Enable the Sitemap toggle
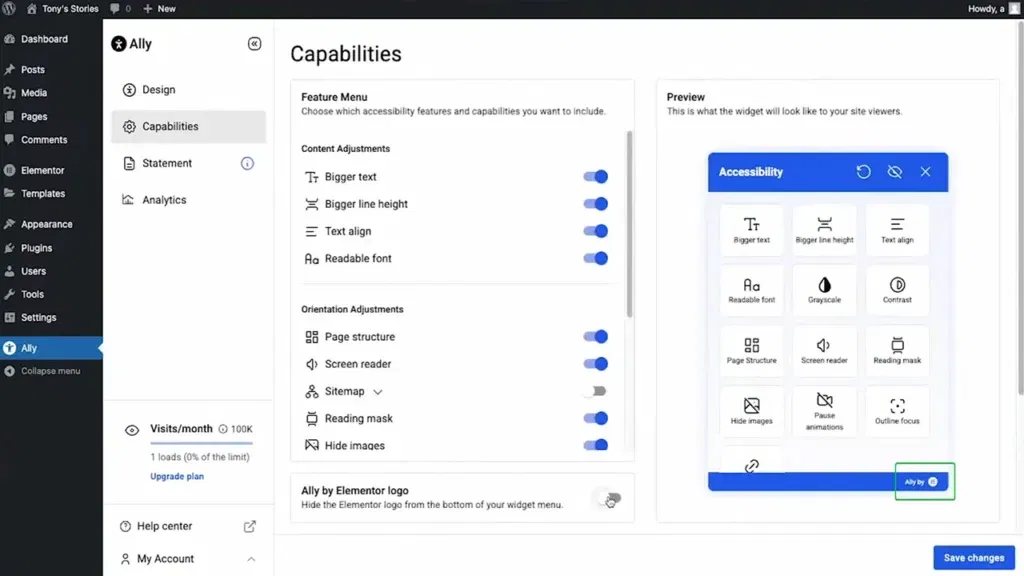Screen dimensions: 1024x576 [x=596, y=391]
